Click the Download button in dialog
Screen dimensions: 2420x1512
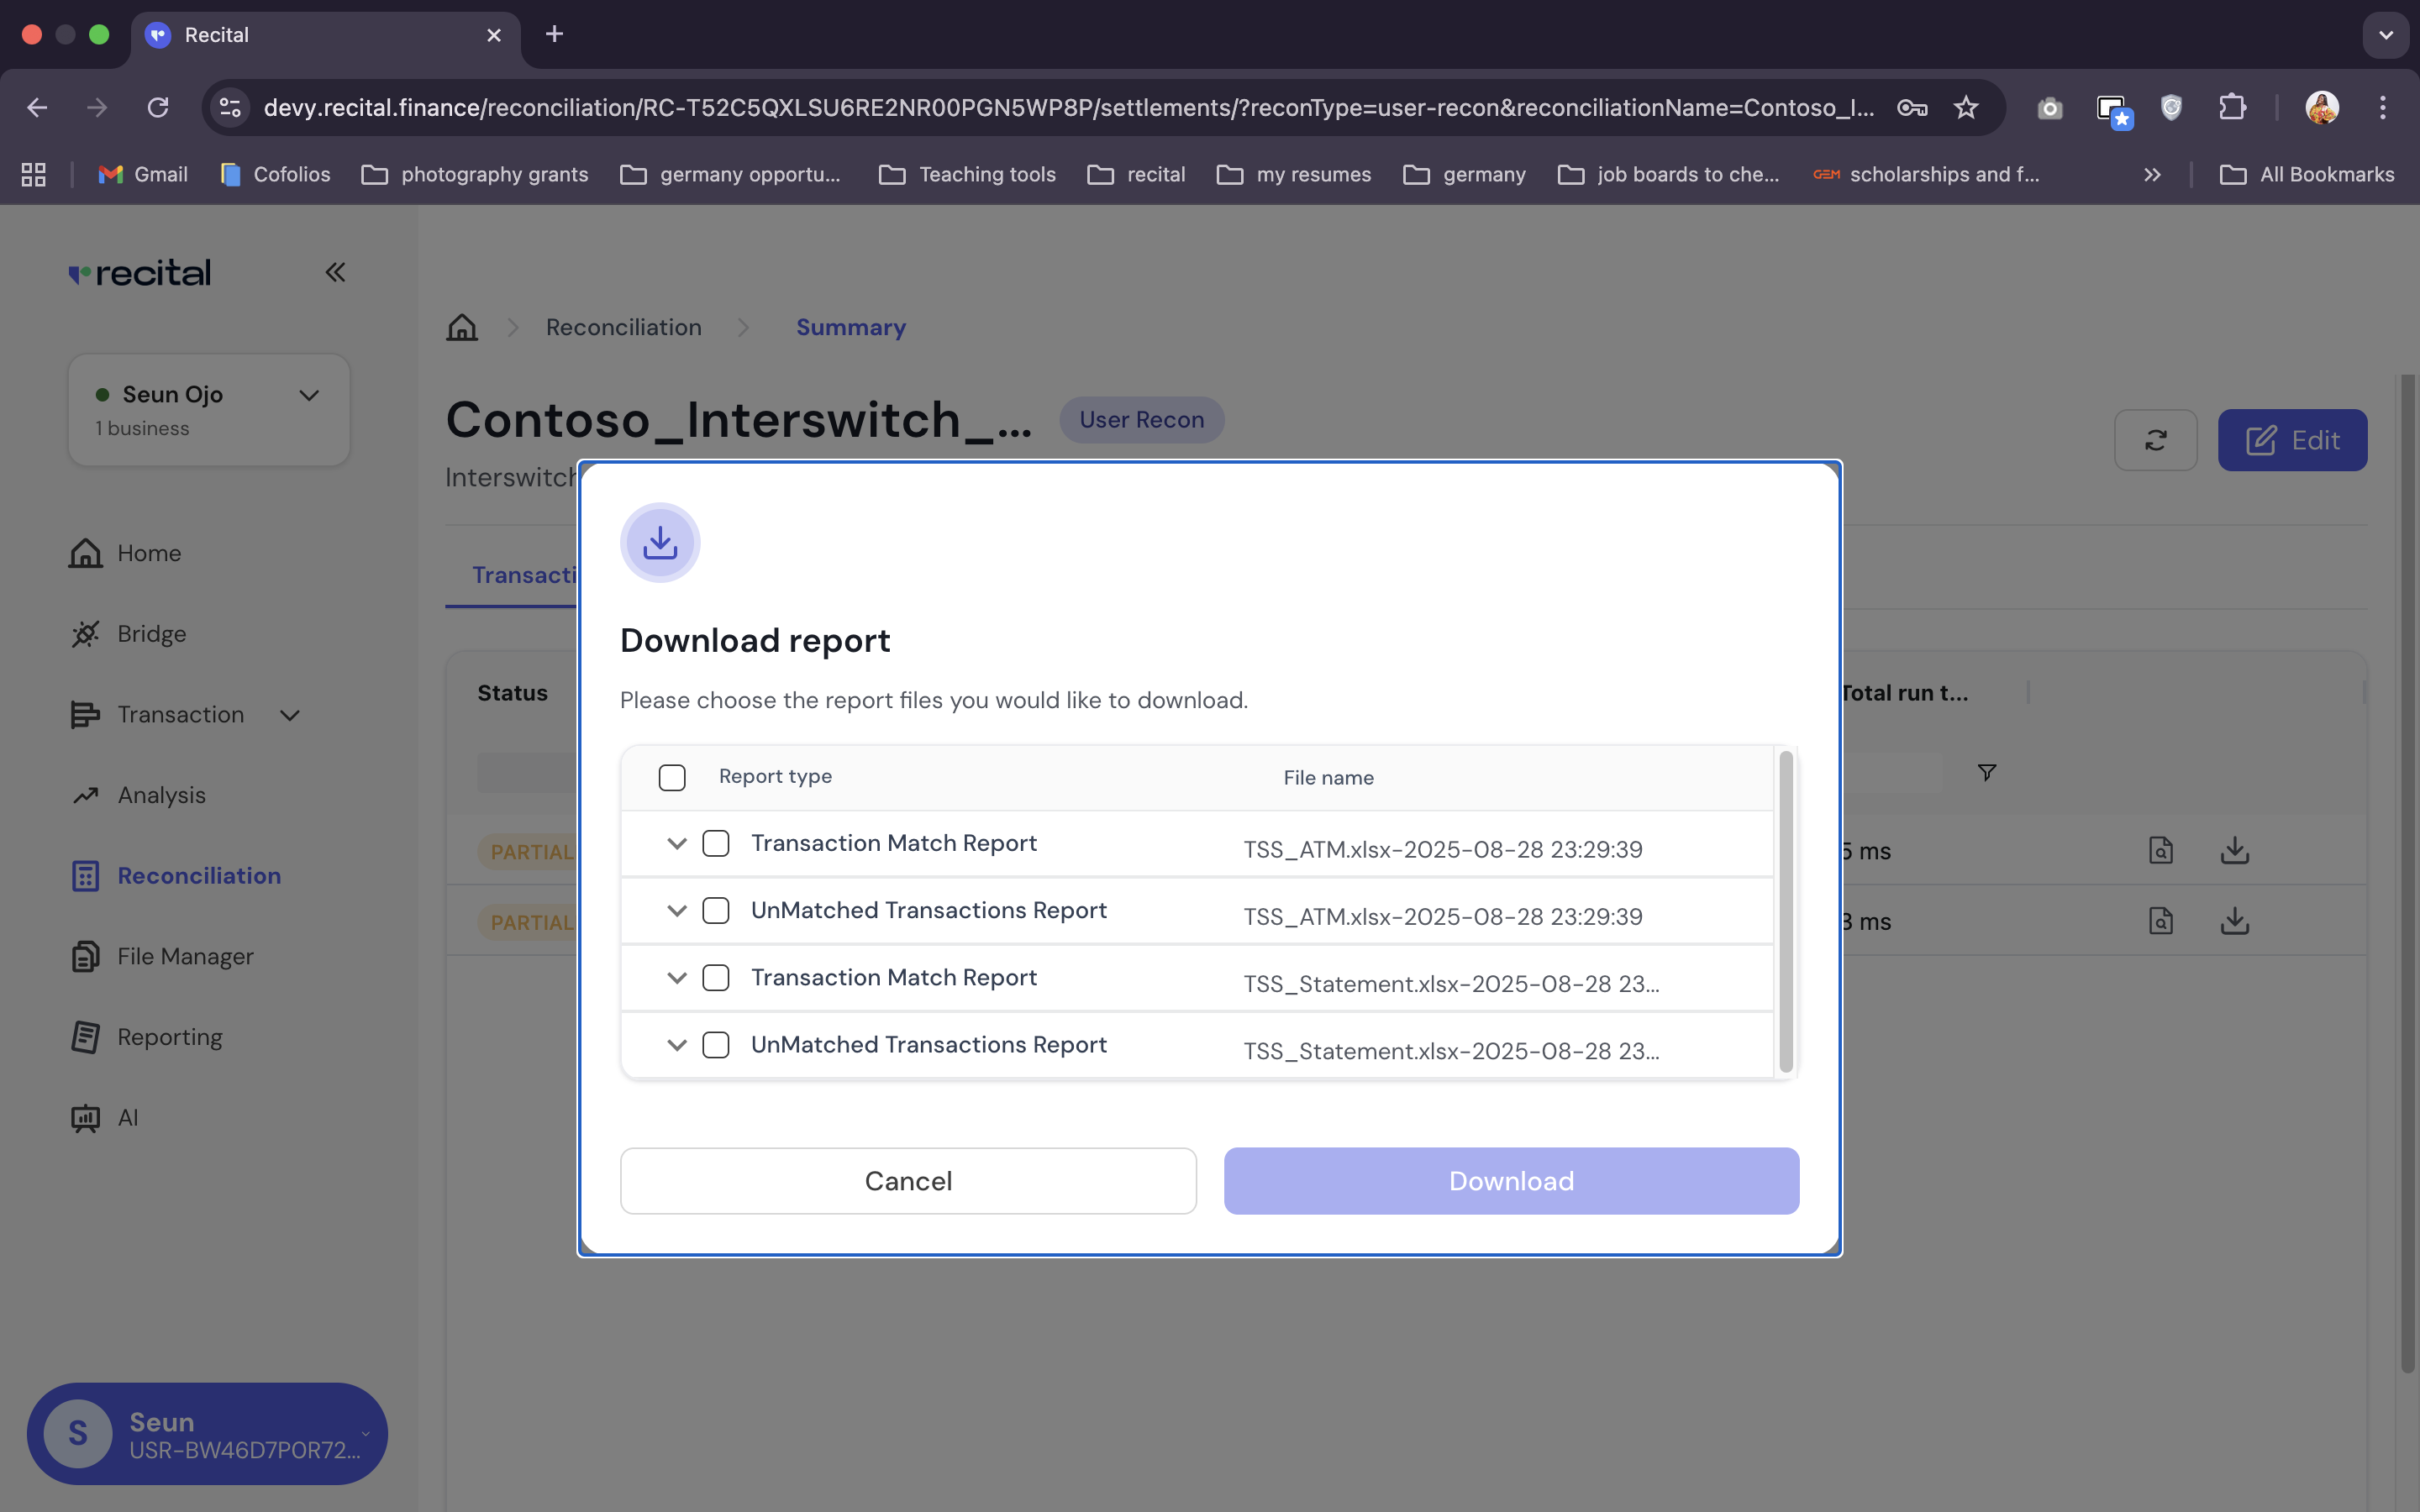1510,1180
